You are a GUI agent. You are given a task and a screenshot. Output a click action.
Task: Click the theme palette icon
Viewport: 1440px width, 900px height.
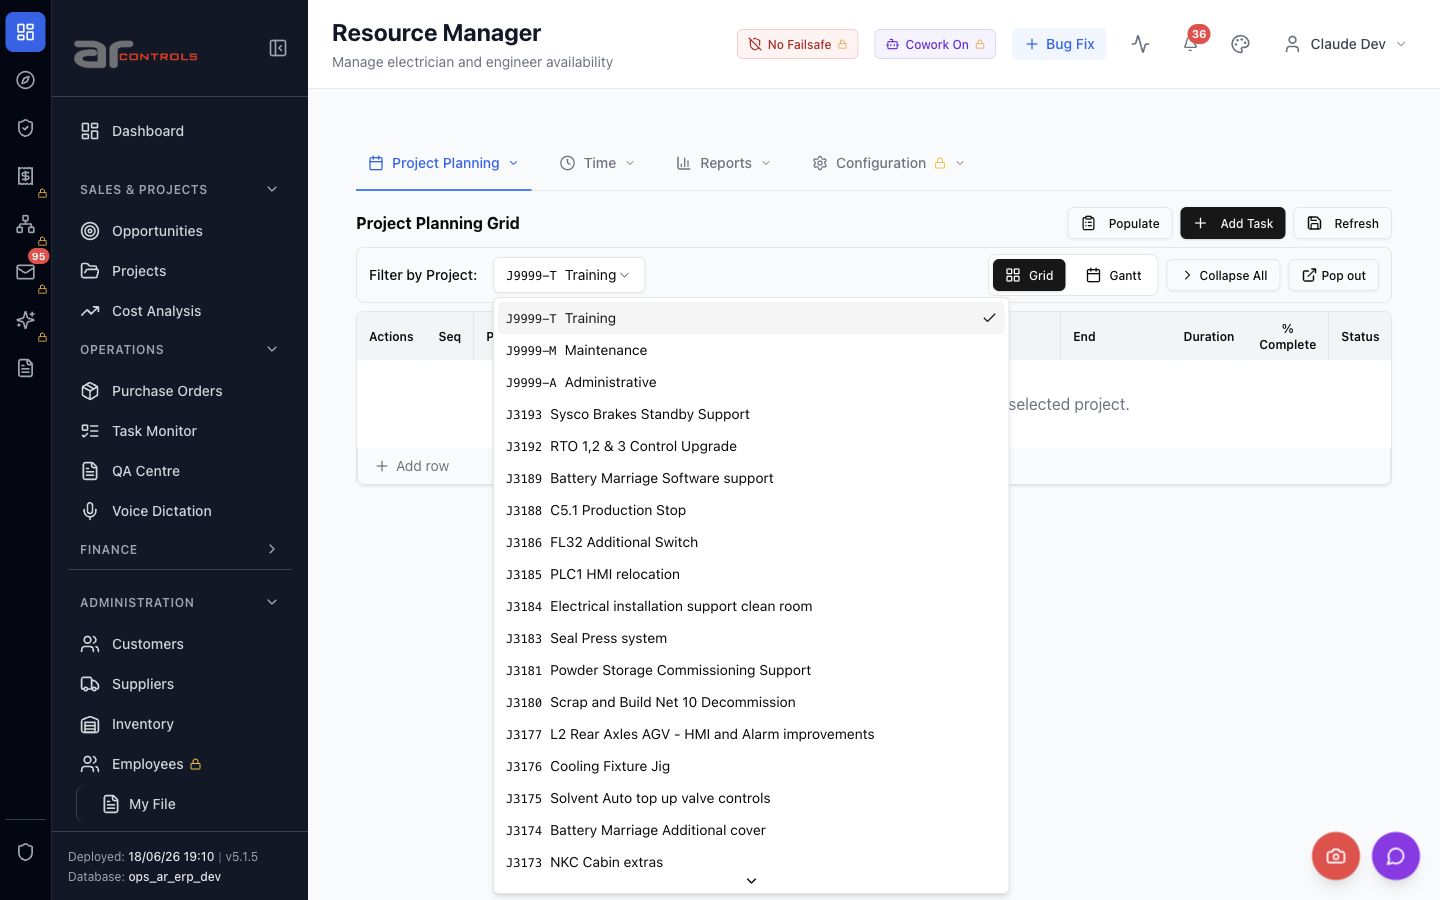coord(1240,44)
